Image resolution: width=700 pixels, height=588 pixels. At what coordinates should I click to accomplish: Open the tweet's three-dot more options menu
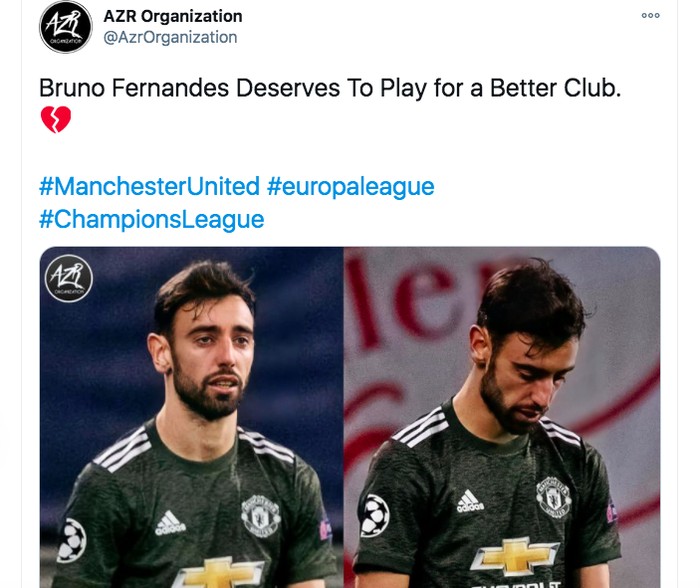click(650, 16)
